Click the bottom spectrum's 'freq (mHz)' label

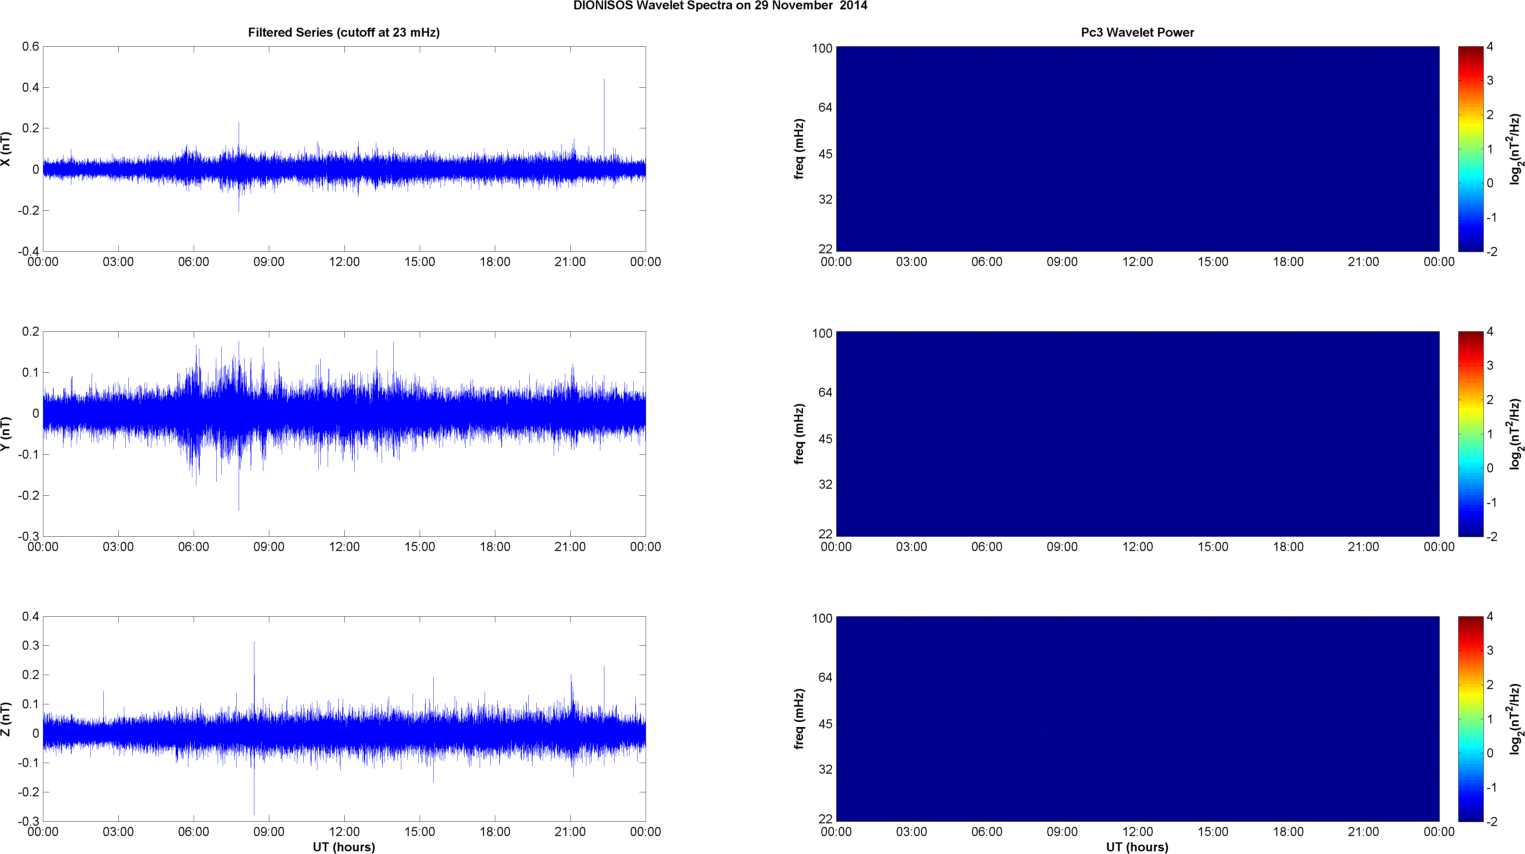(800, 719)
